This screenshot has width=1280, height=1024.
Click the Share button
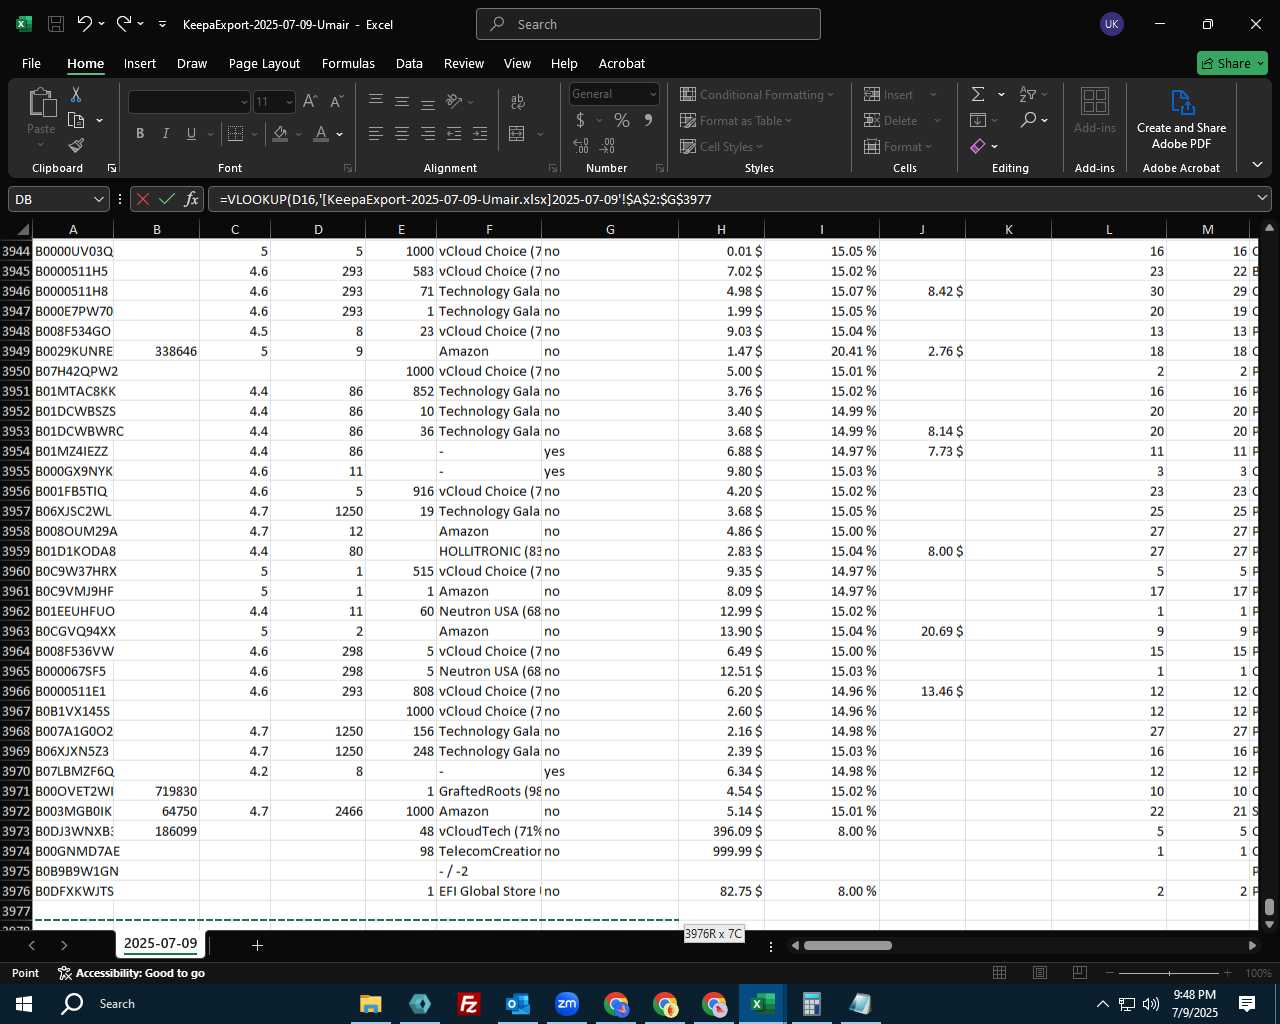pyautogui.click(x=1232, y=63)
